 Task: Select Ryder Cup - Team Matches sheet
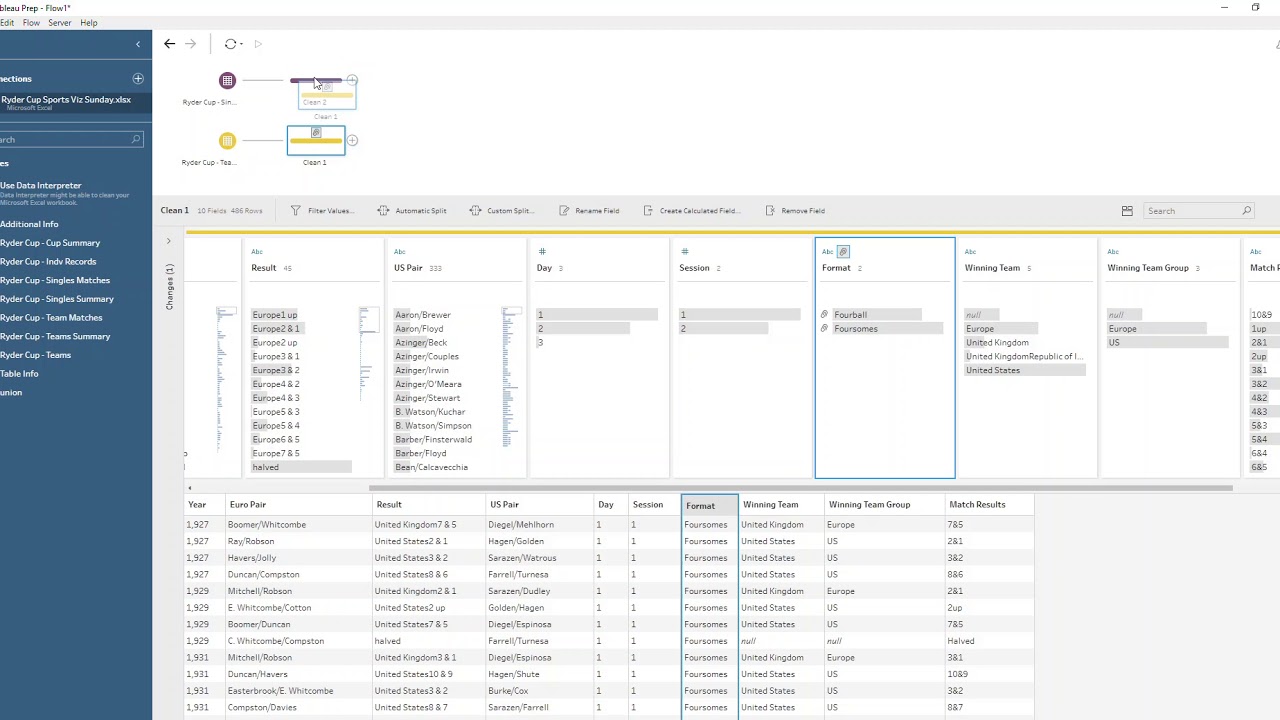point(51,318)
